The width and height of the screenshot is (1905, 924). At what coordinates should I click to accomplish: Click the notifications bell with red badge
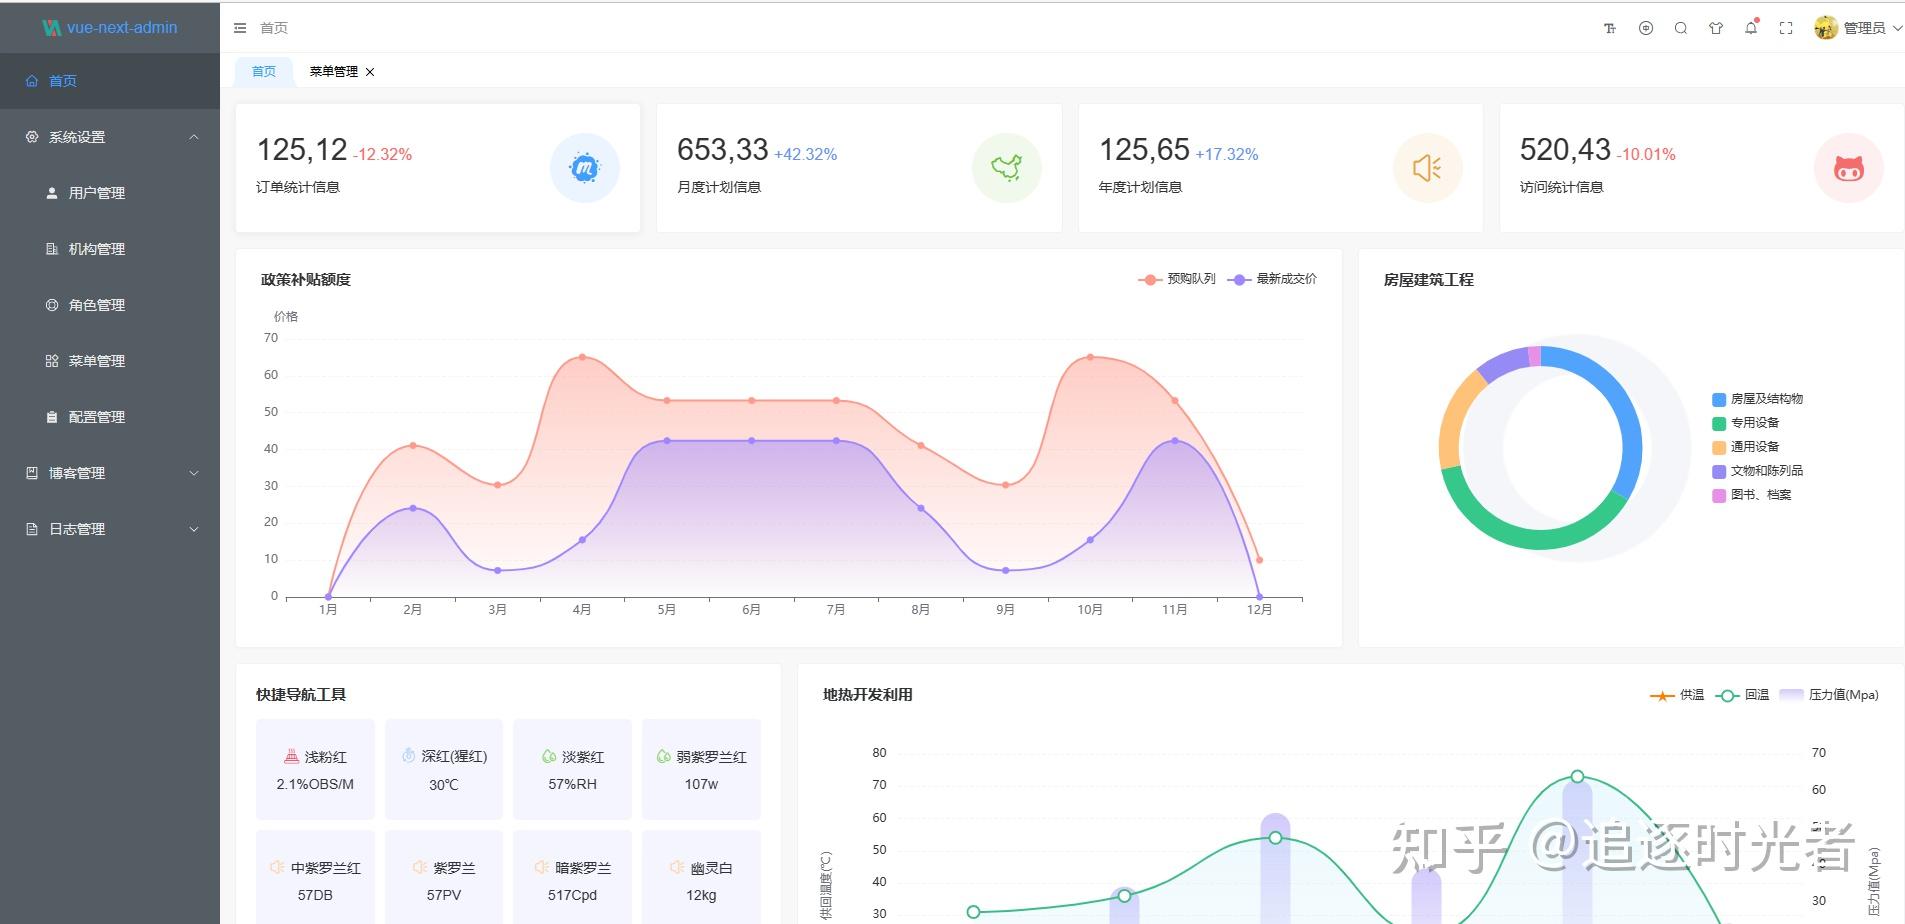[x=1751, y=28]
